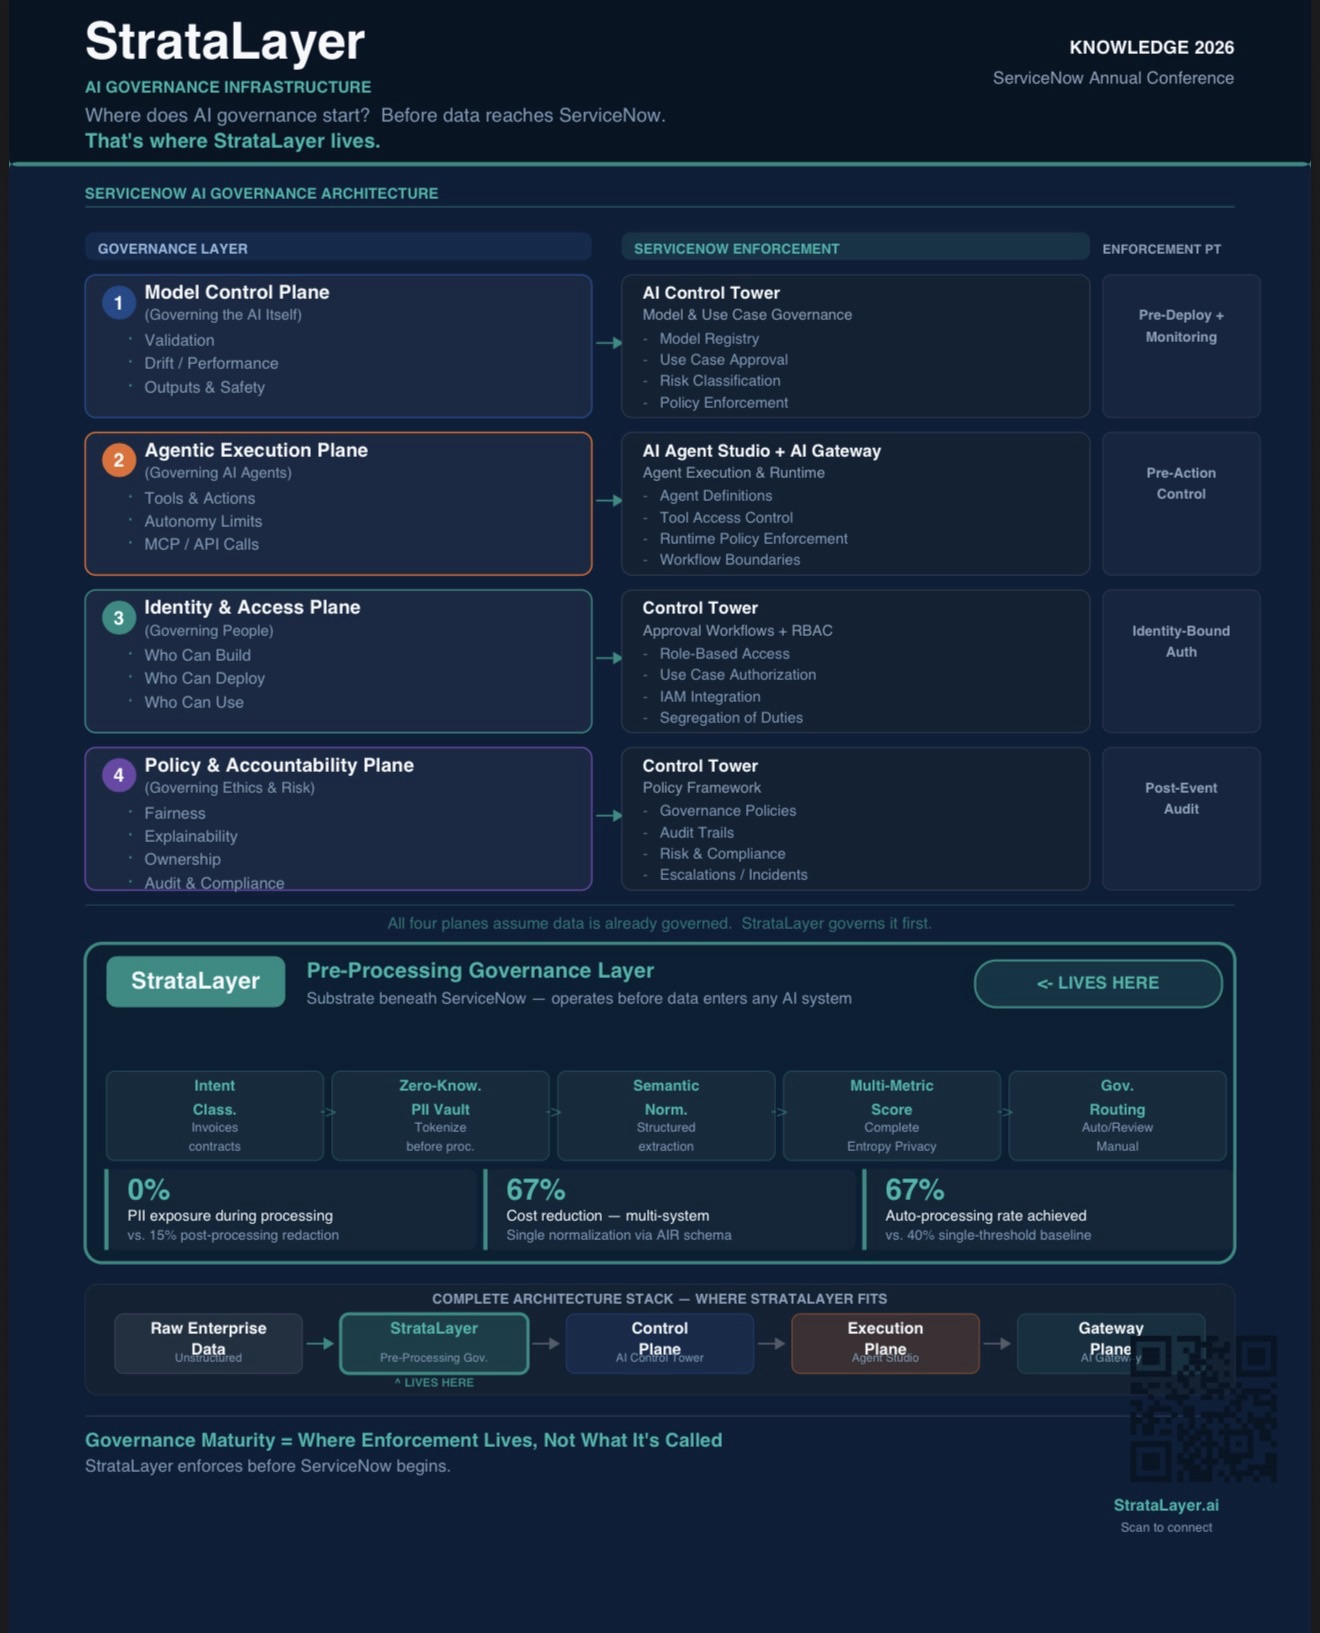Click the Agentic Execution Plane title
The image size is (1320, 1633).
(256, 450)
